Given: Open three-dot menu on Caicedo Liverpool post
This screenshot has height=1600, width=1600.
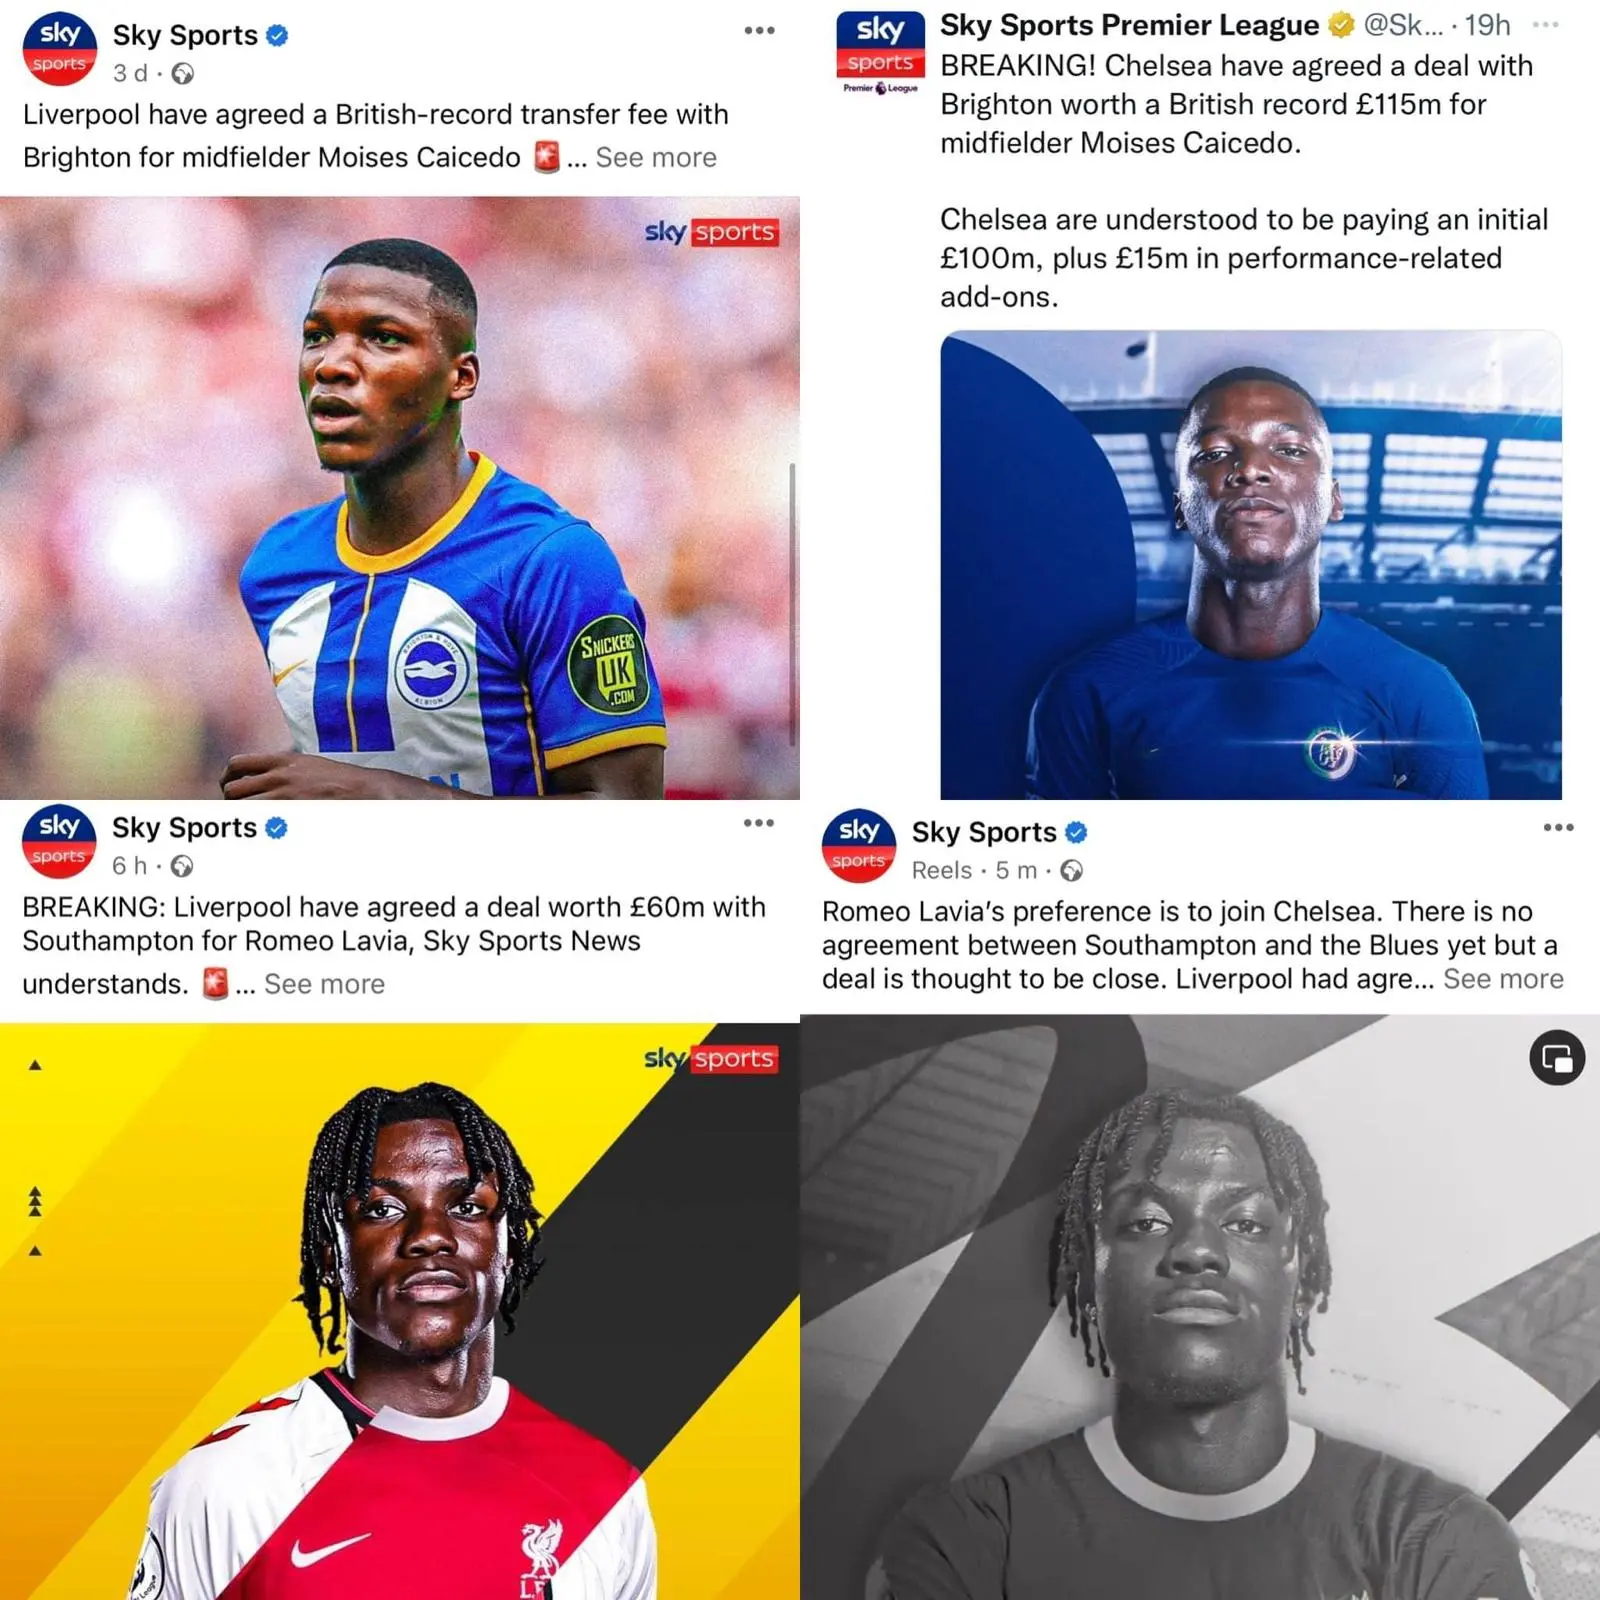Looking at the screenshot, I should pyautogui.click(x=760, y=31).
